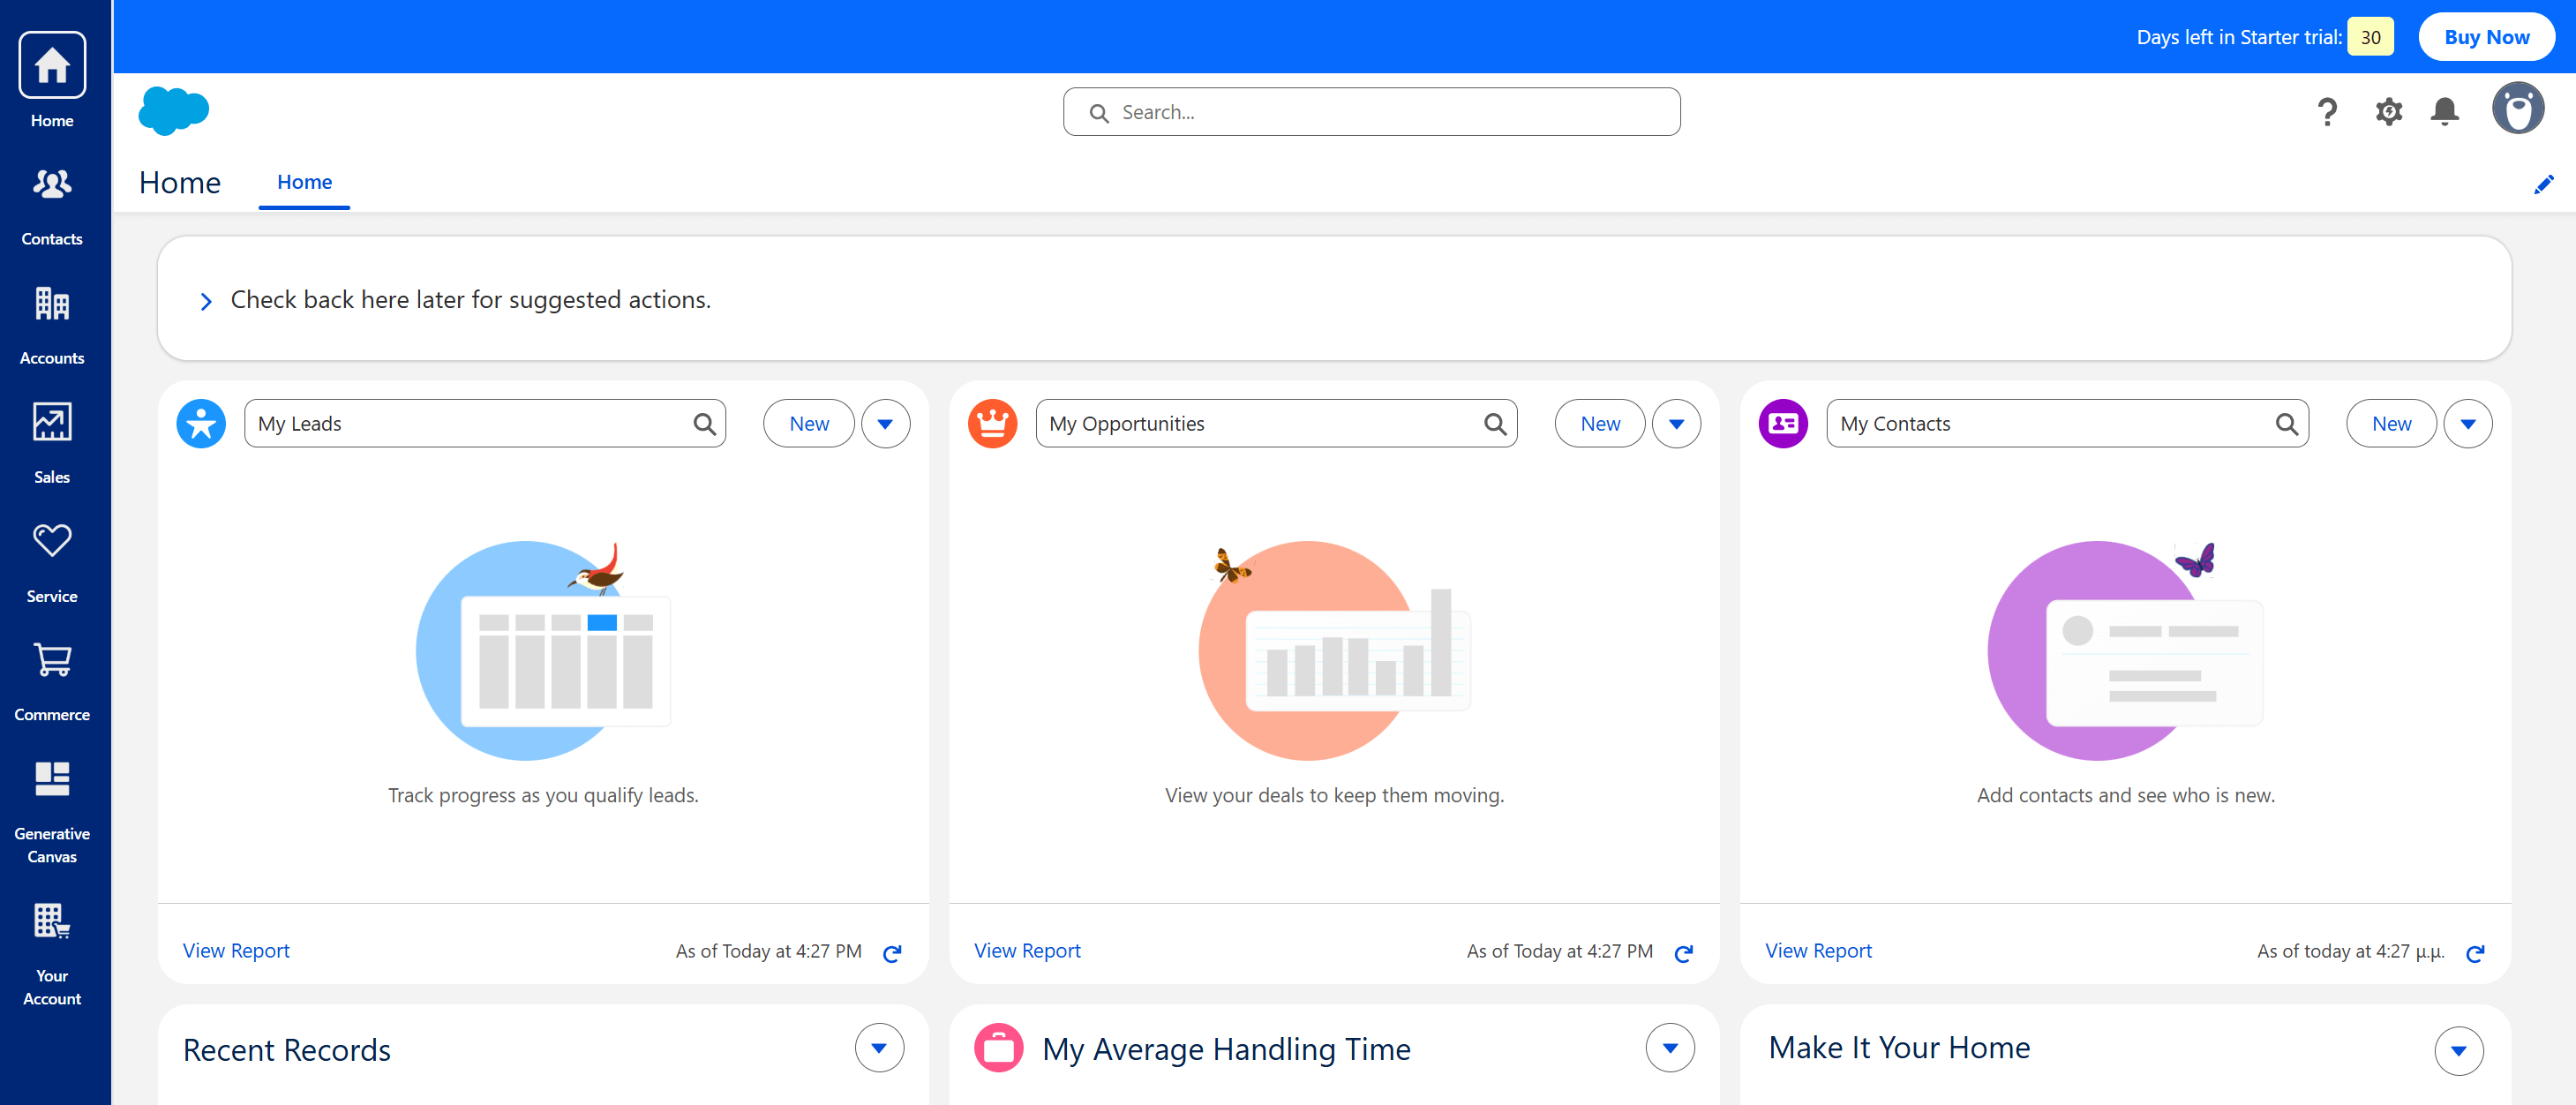Open View Report for My Opportunities

[x=1027, y=951]
